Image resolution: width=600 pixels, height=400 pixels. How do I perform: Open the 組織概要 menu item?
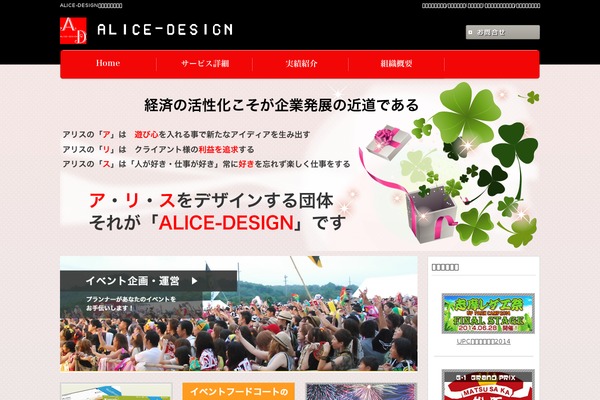pos(396,64)
